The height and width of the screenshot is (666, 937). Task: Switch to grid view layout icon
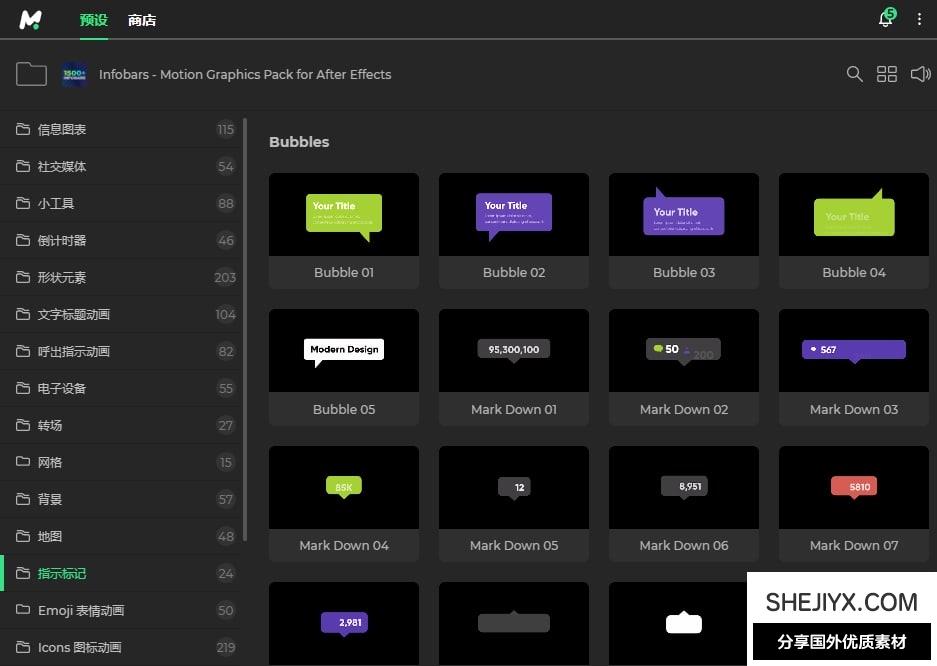point(887,74)
